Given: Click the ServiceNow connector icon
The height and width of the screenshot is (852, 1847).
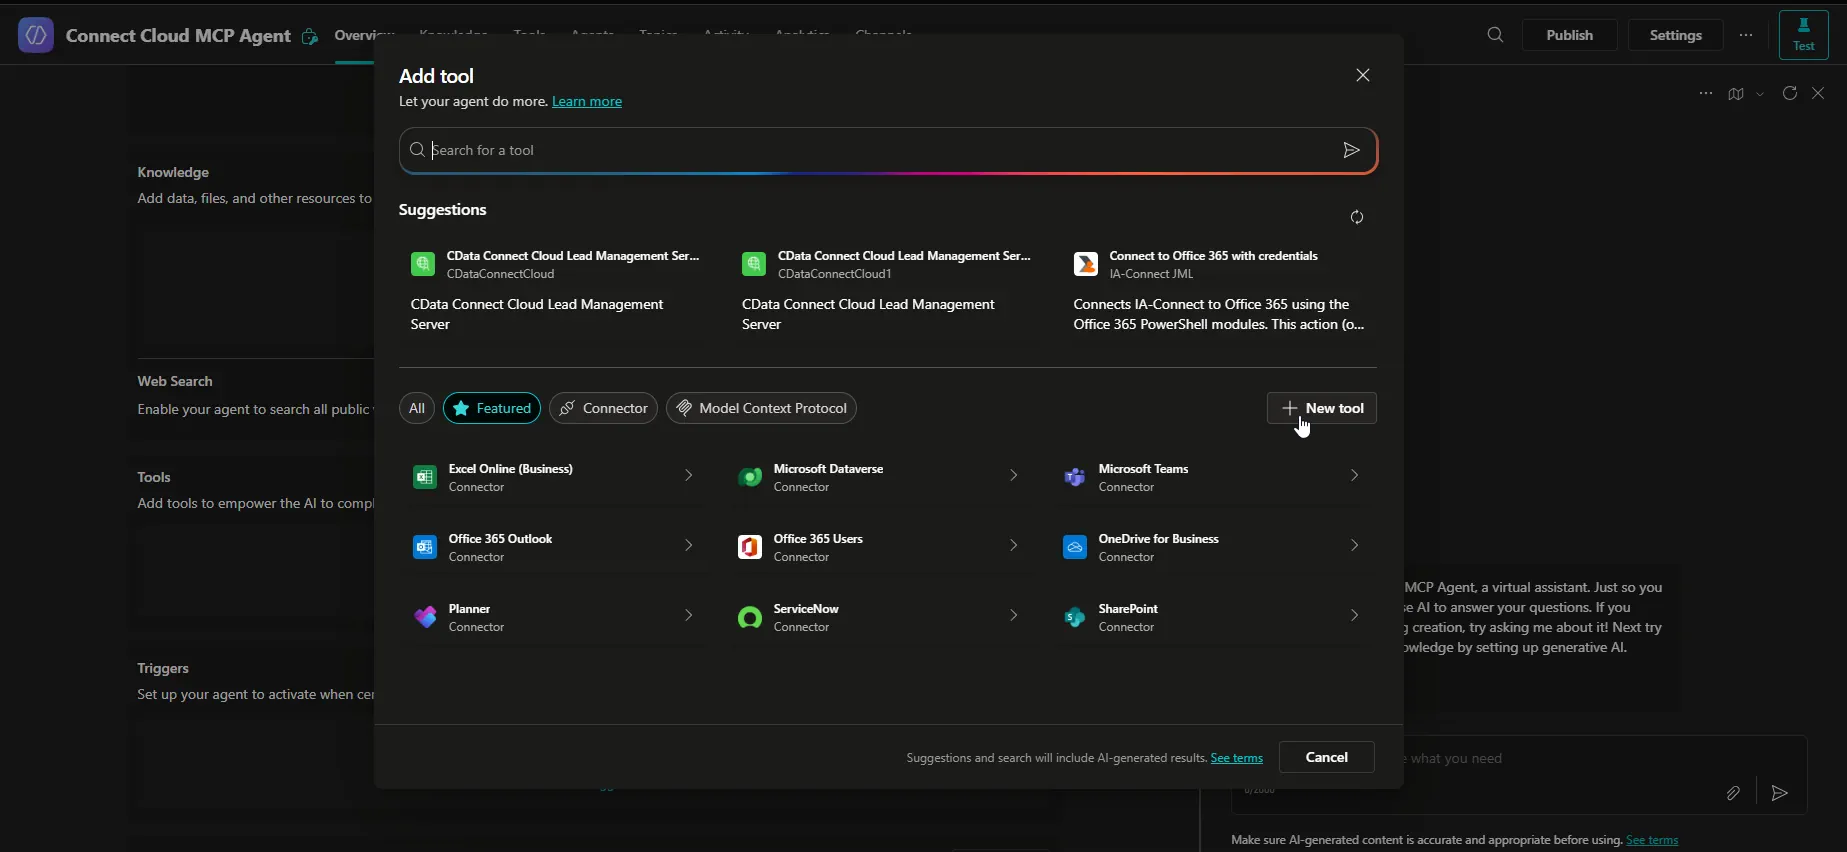Looking at the screenshot, I should point(749,617).
